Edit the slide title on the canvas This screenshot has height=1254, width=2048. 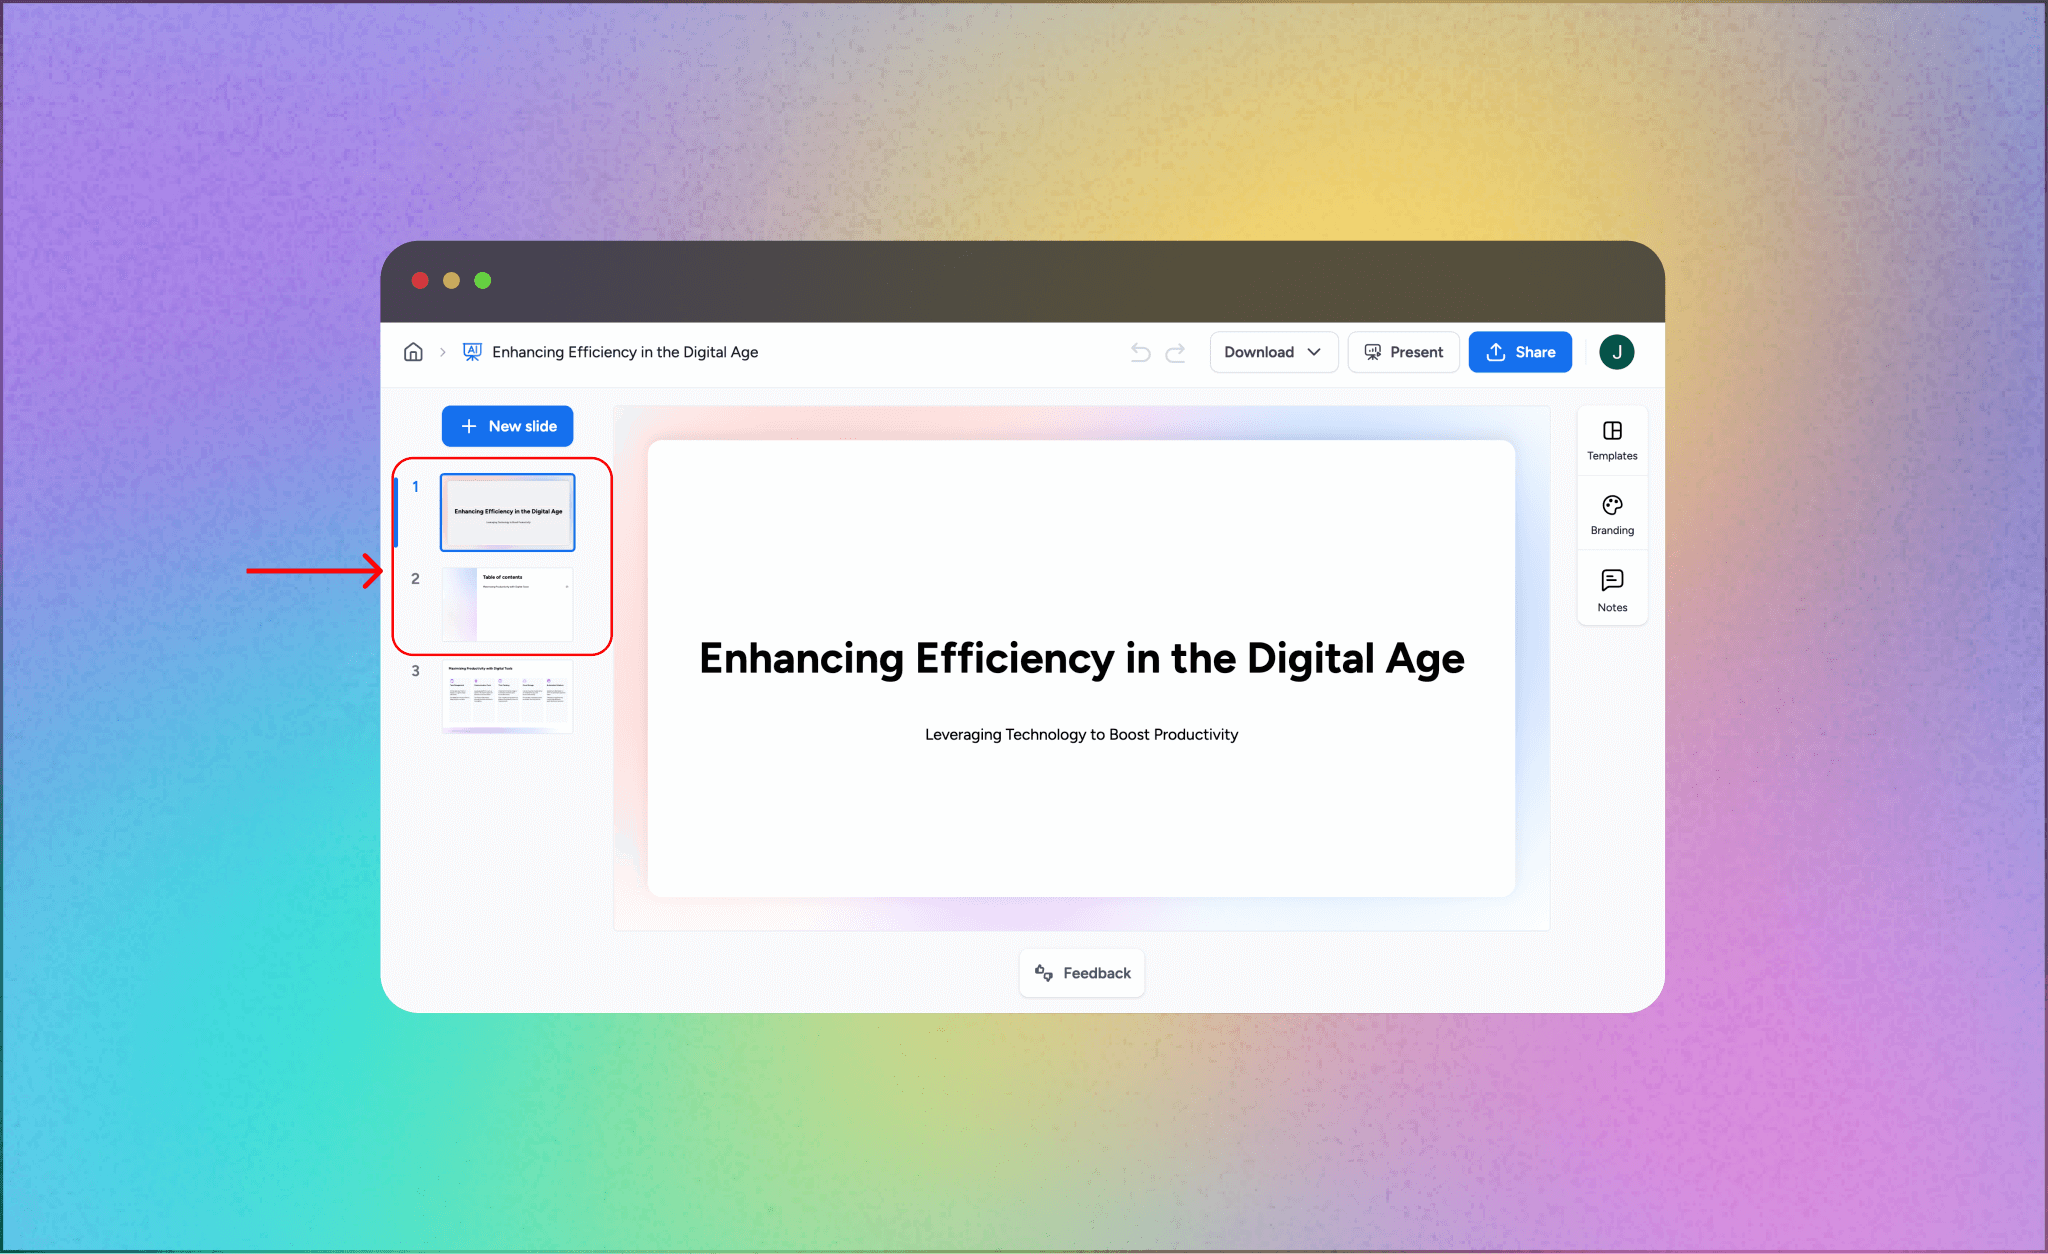(x=1081, y=658)
